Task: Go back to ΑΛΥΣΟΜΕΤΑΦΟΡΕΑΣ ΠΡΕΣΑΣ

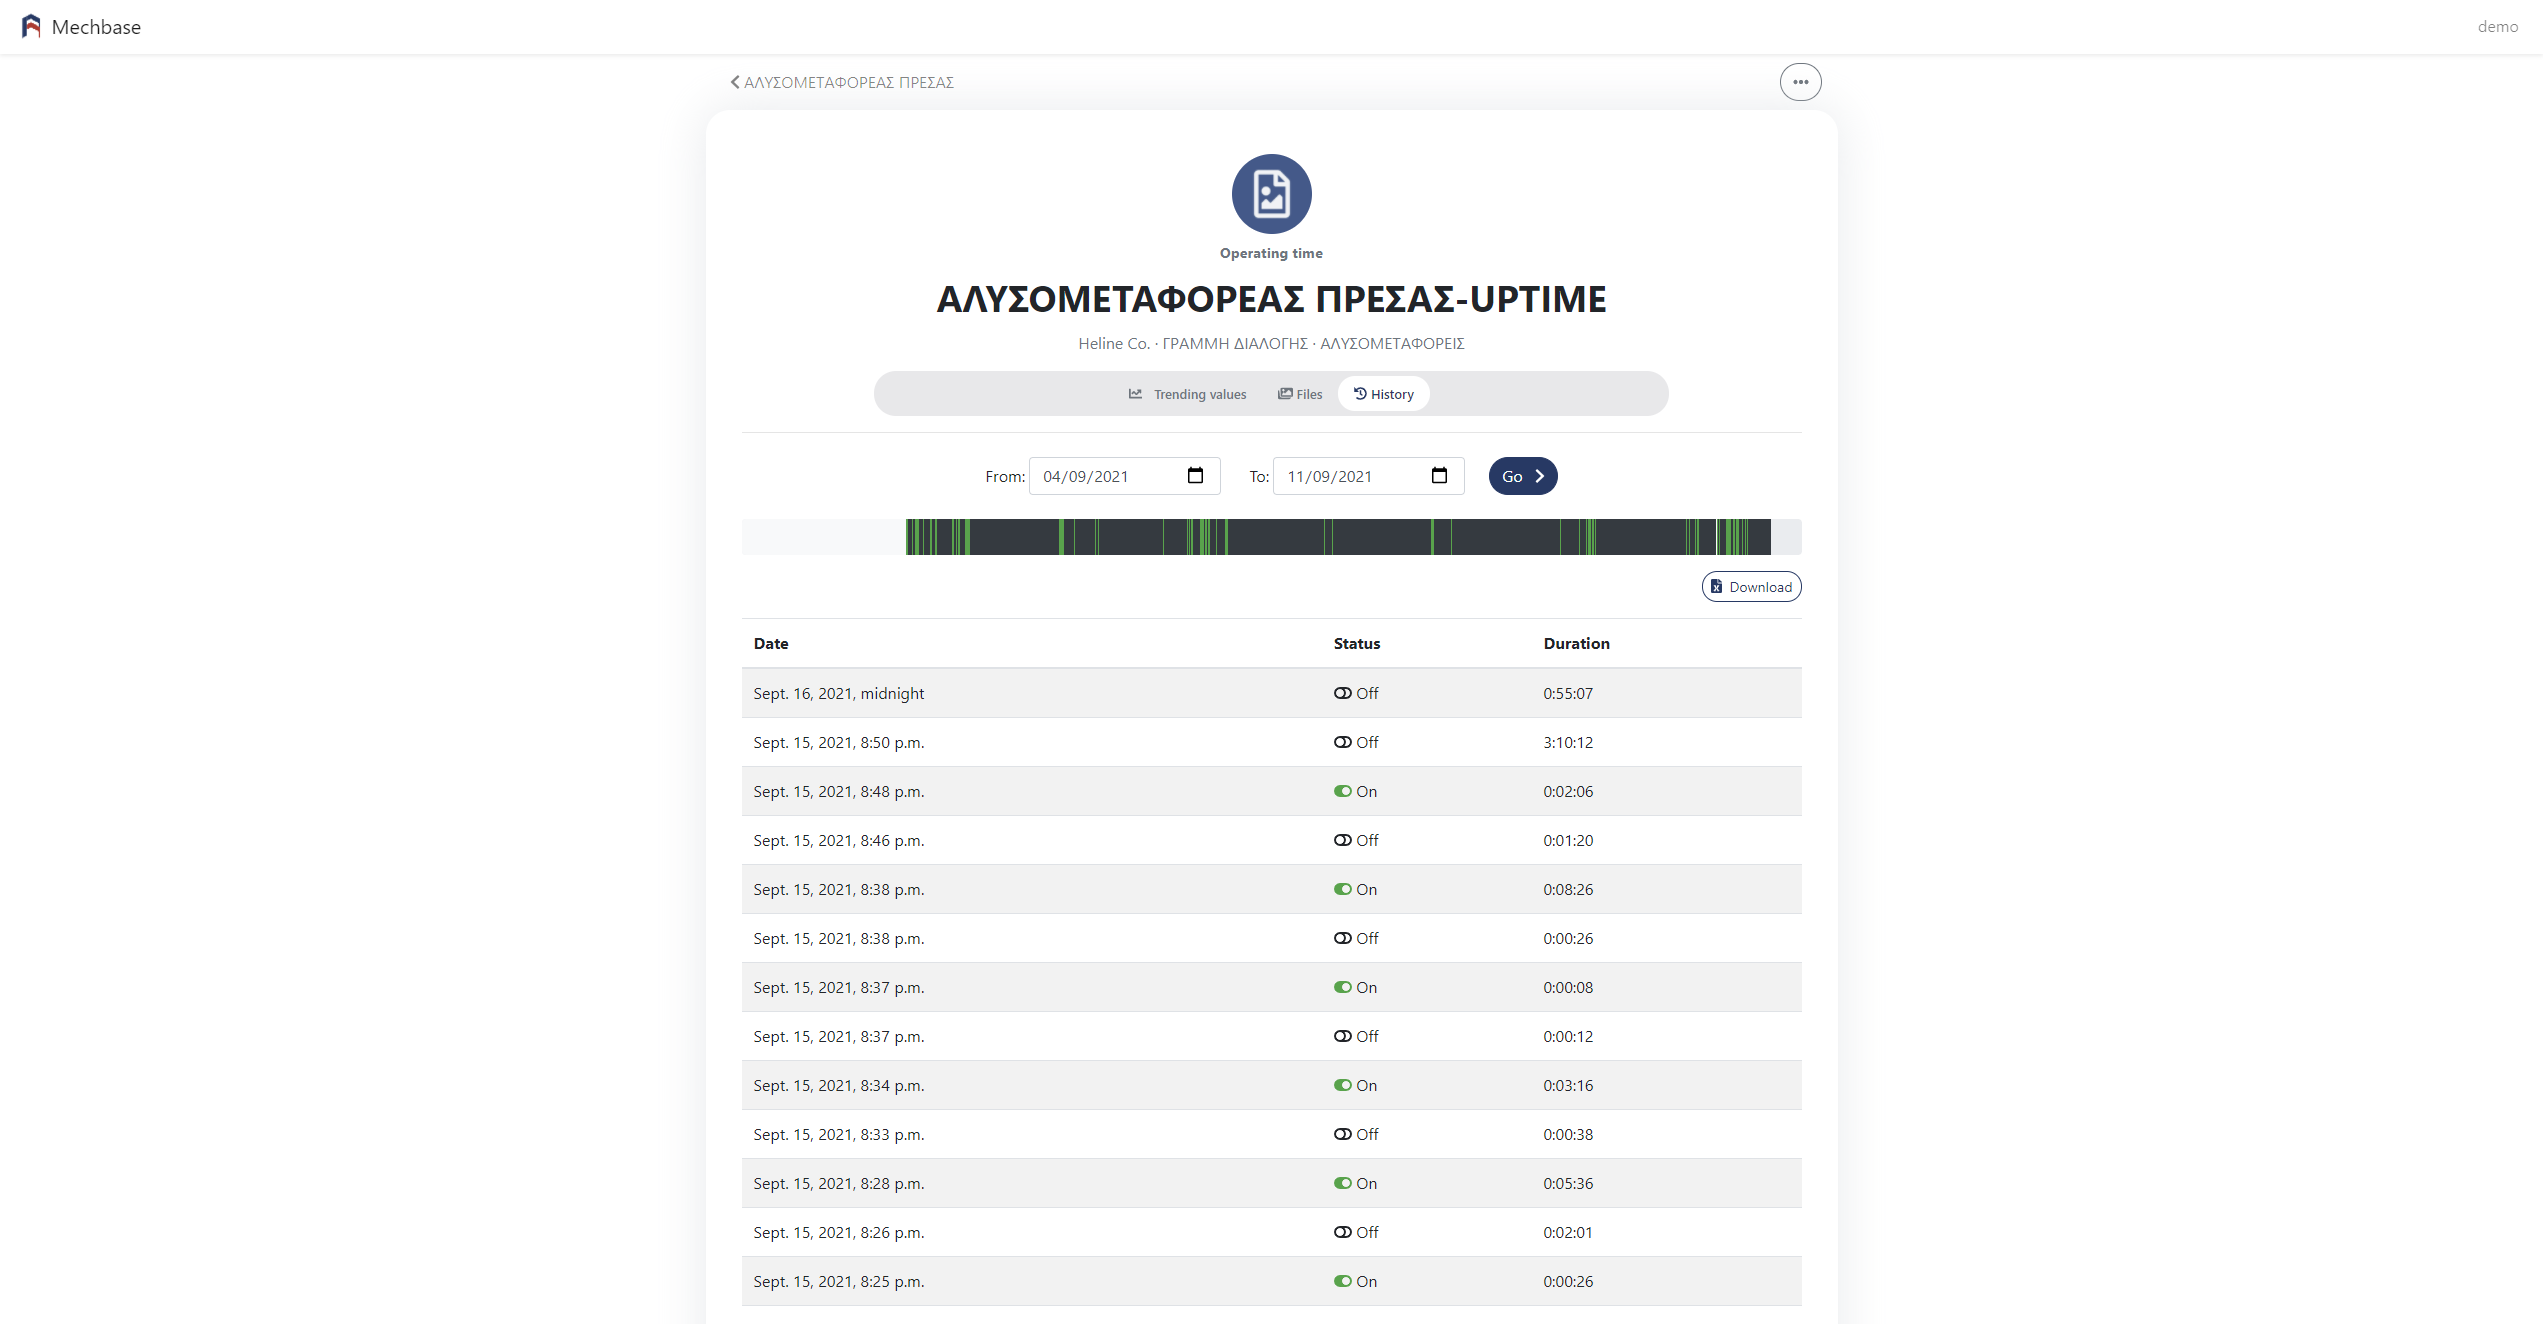Action: tap(842, 82)
